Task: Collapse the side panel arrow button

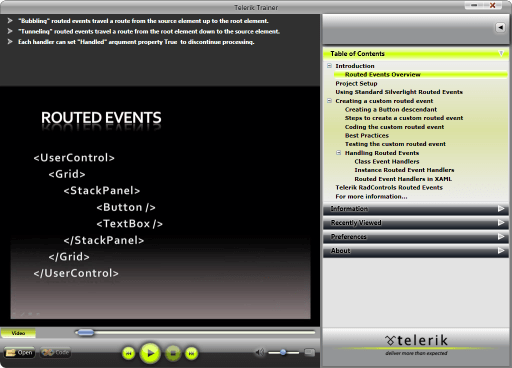Action: click(x=500, y=27)
